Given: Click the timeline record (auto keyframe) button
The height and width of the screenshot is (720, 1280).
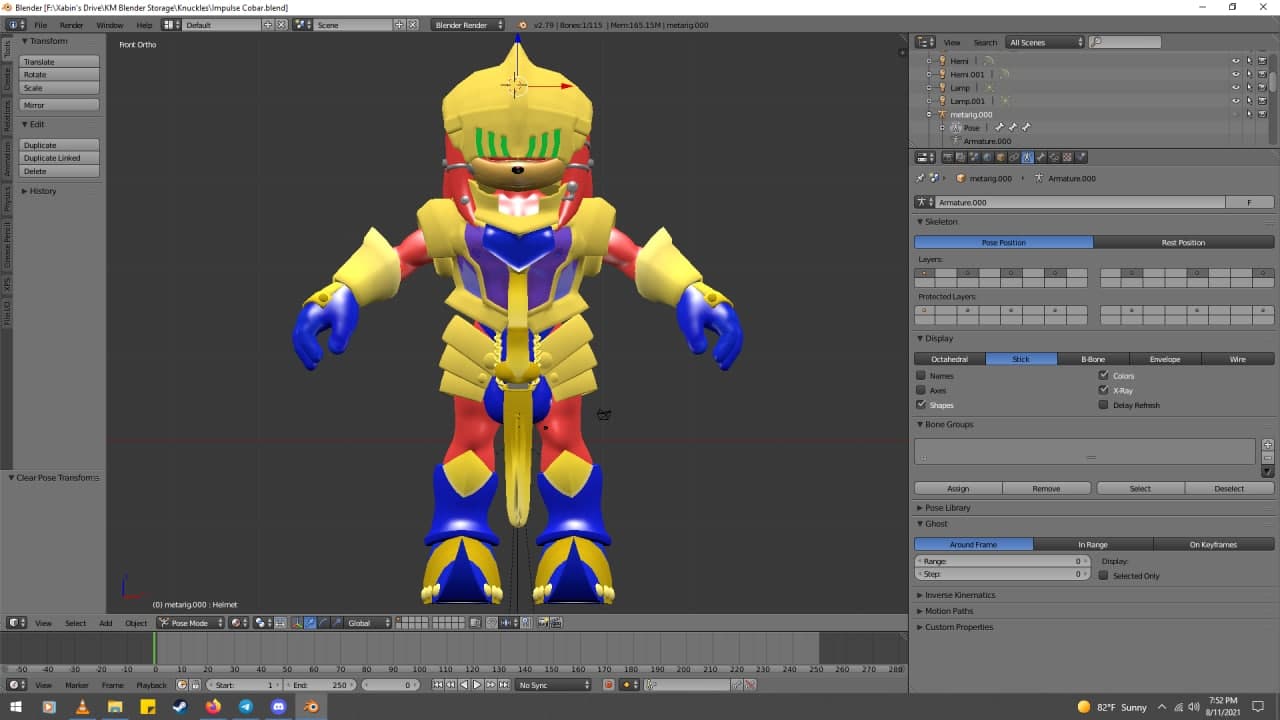Looking at the screenshot, I should click(608, 685).
